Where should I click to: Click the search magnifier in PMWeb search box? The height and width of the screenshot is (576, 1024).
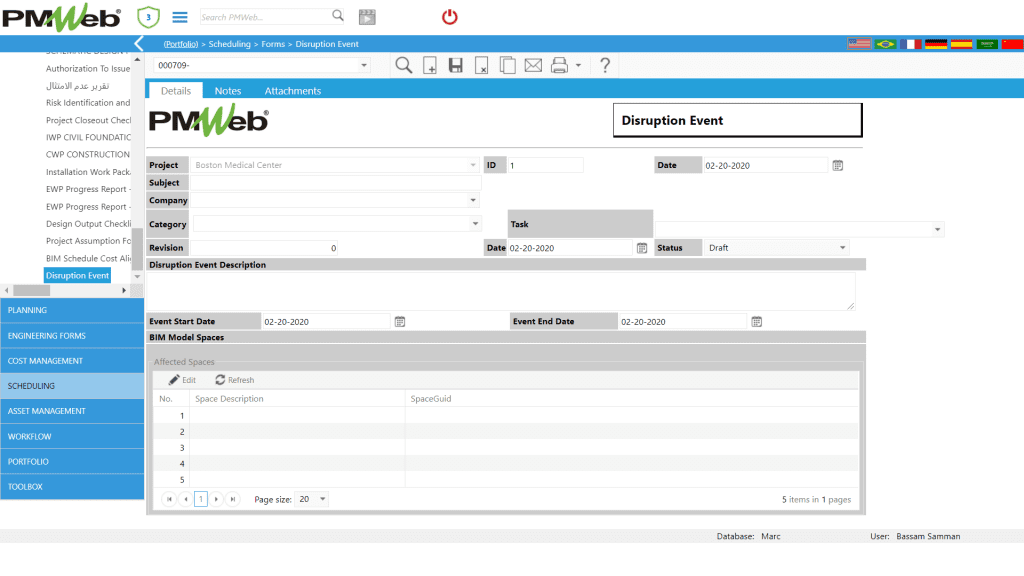[338, 15]
